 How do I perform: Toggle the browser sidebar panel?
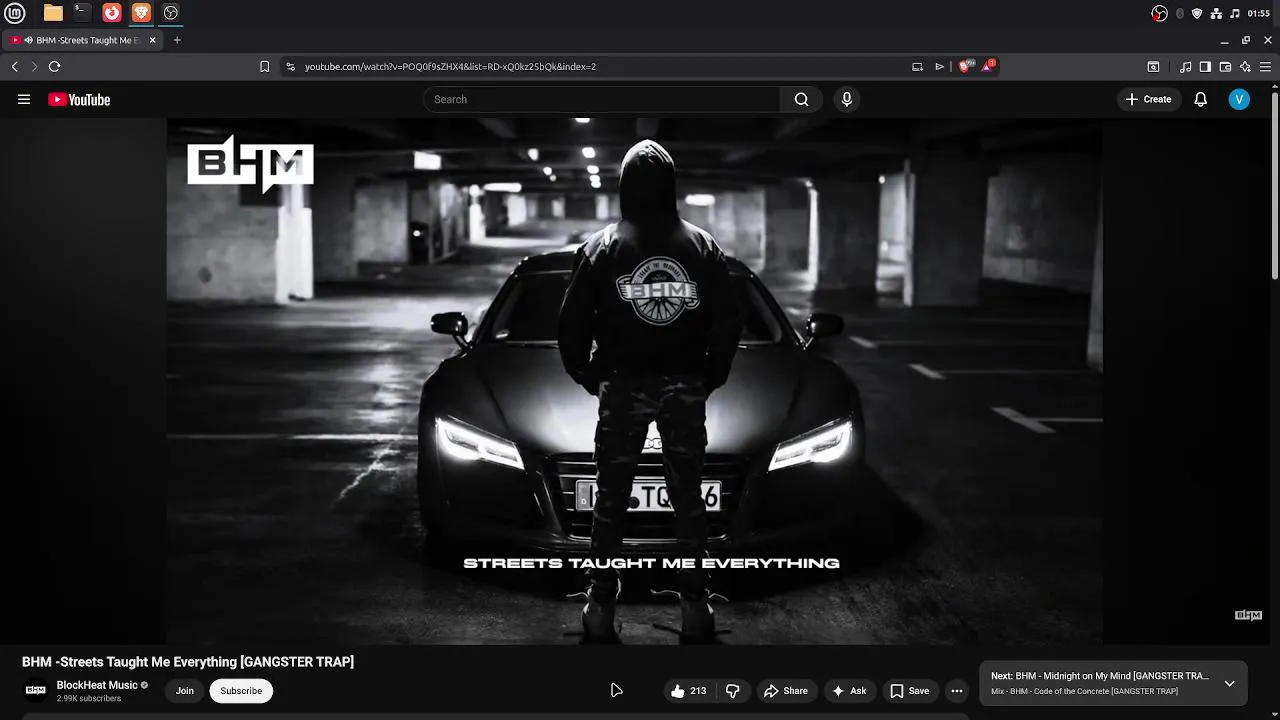click(1205, 66)
